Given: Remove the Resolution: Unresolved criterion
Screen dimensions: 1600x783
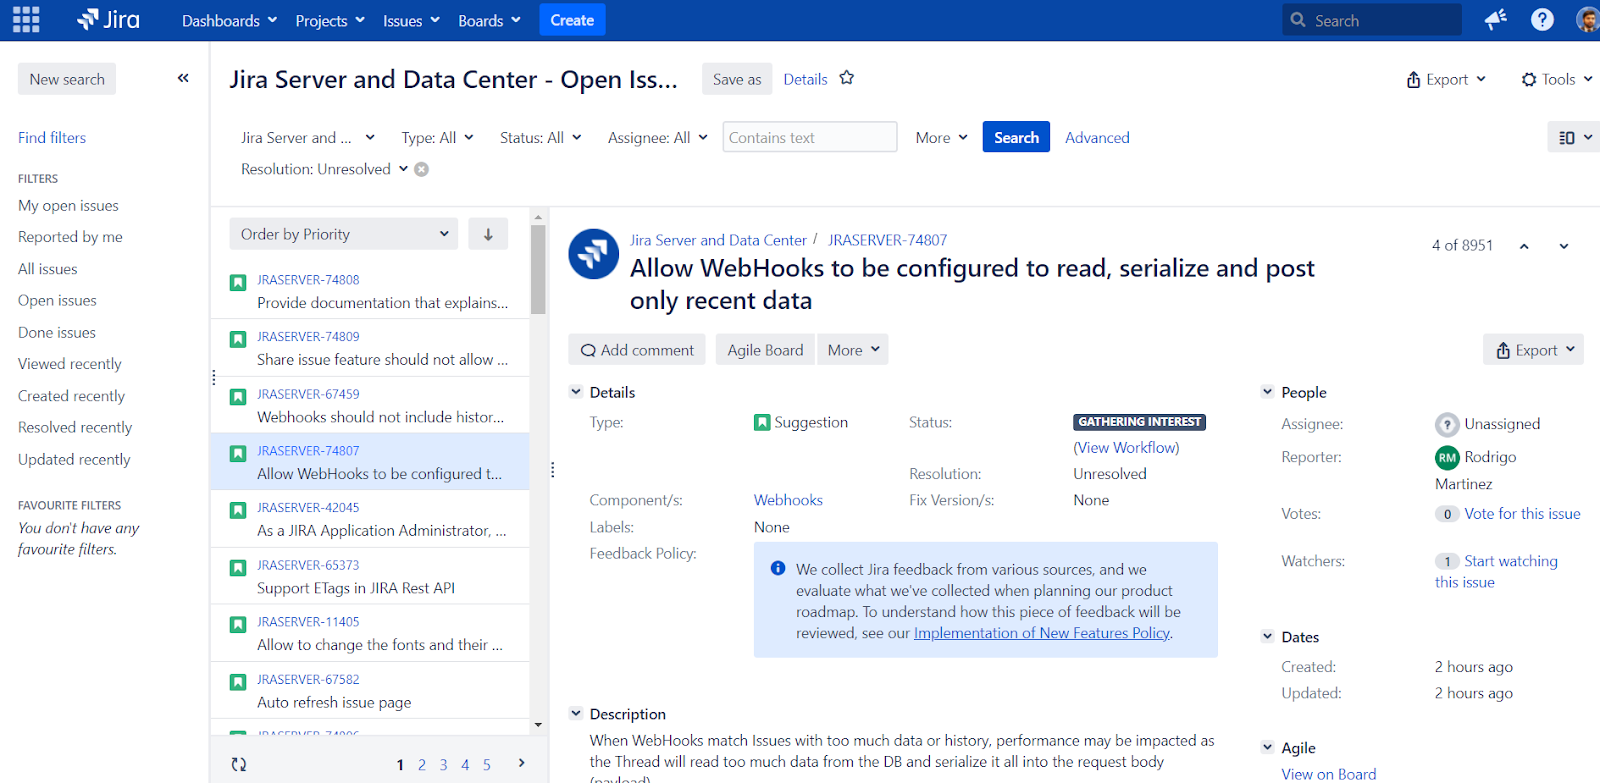Looking at the screenshot, I should (422, 169).
